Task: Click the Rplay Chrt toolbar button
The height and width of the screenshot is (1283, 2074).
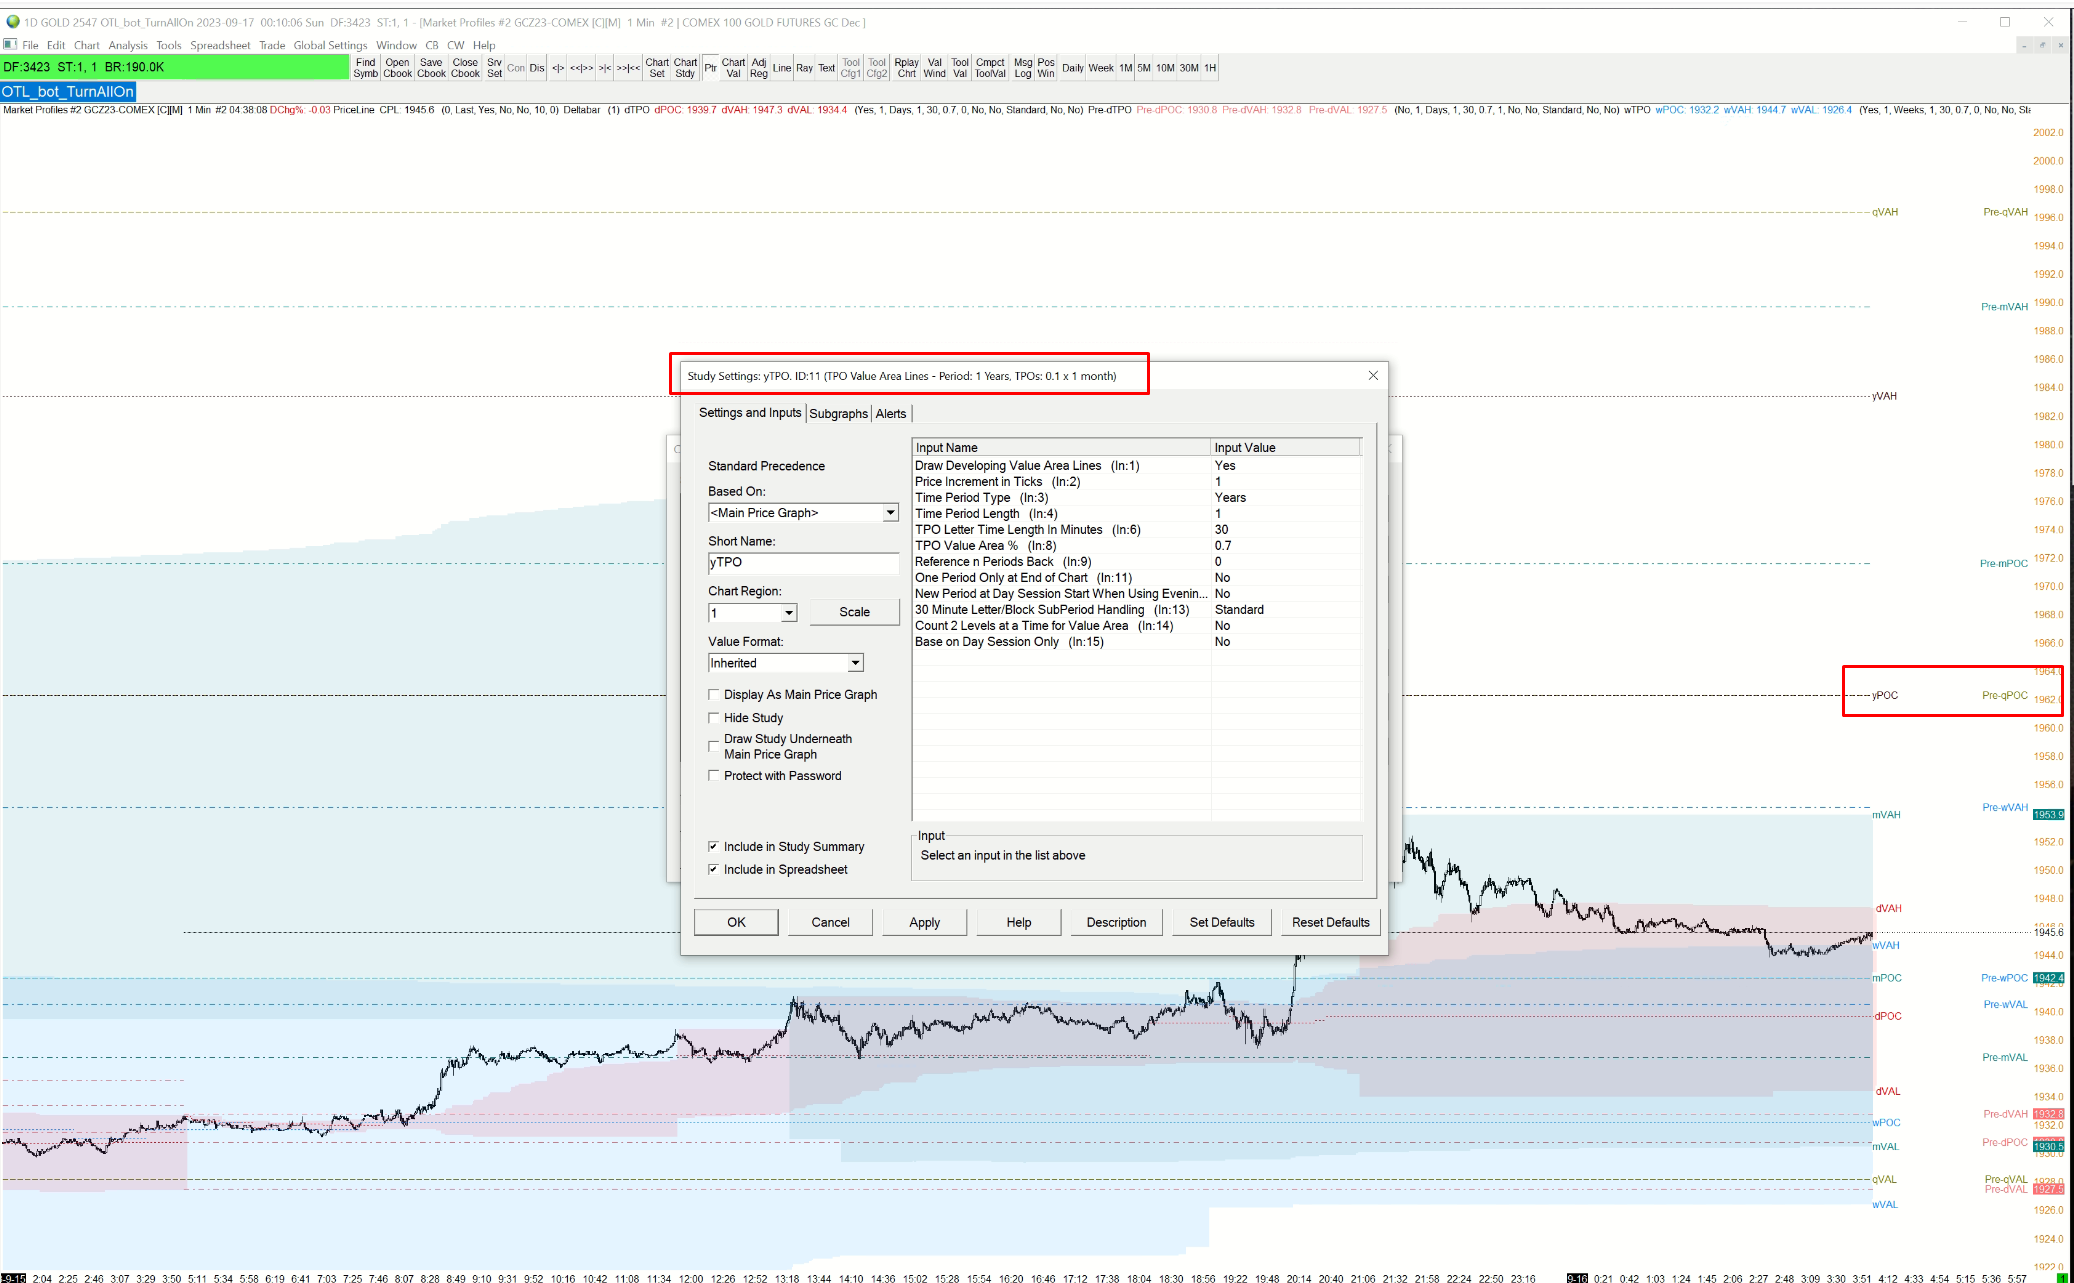Action: 906,68
